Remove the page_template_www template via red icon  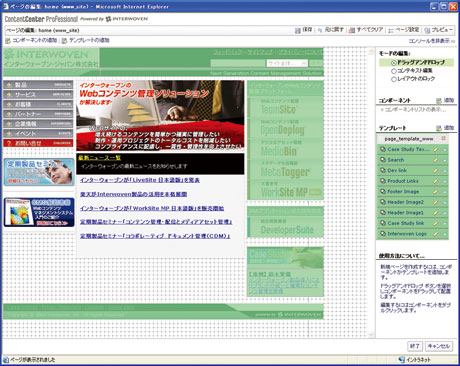coord(444,138)
